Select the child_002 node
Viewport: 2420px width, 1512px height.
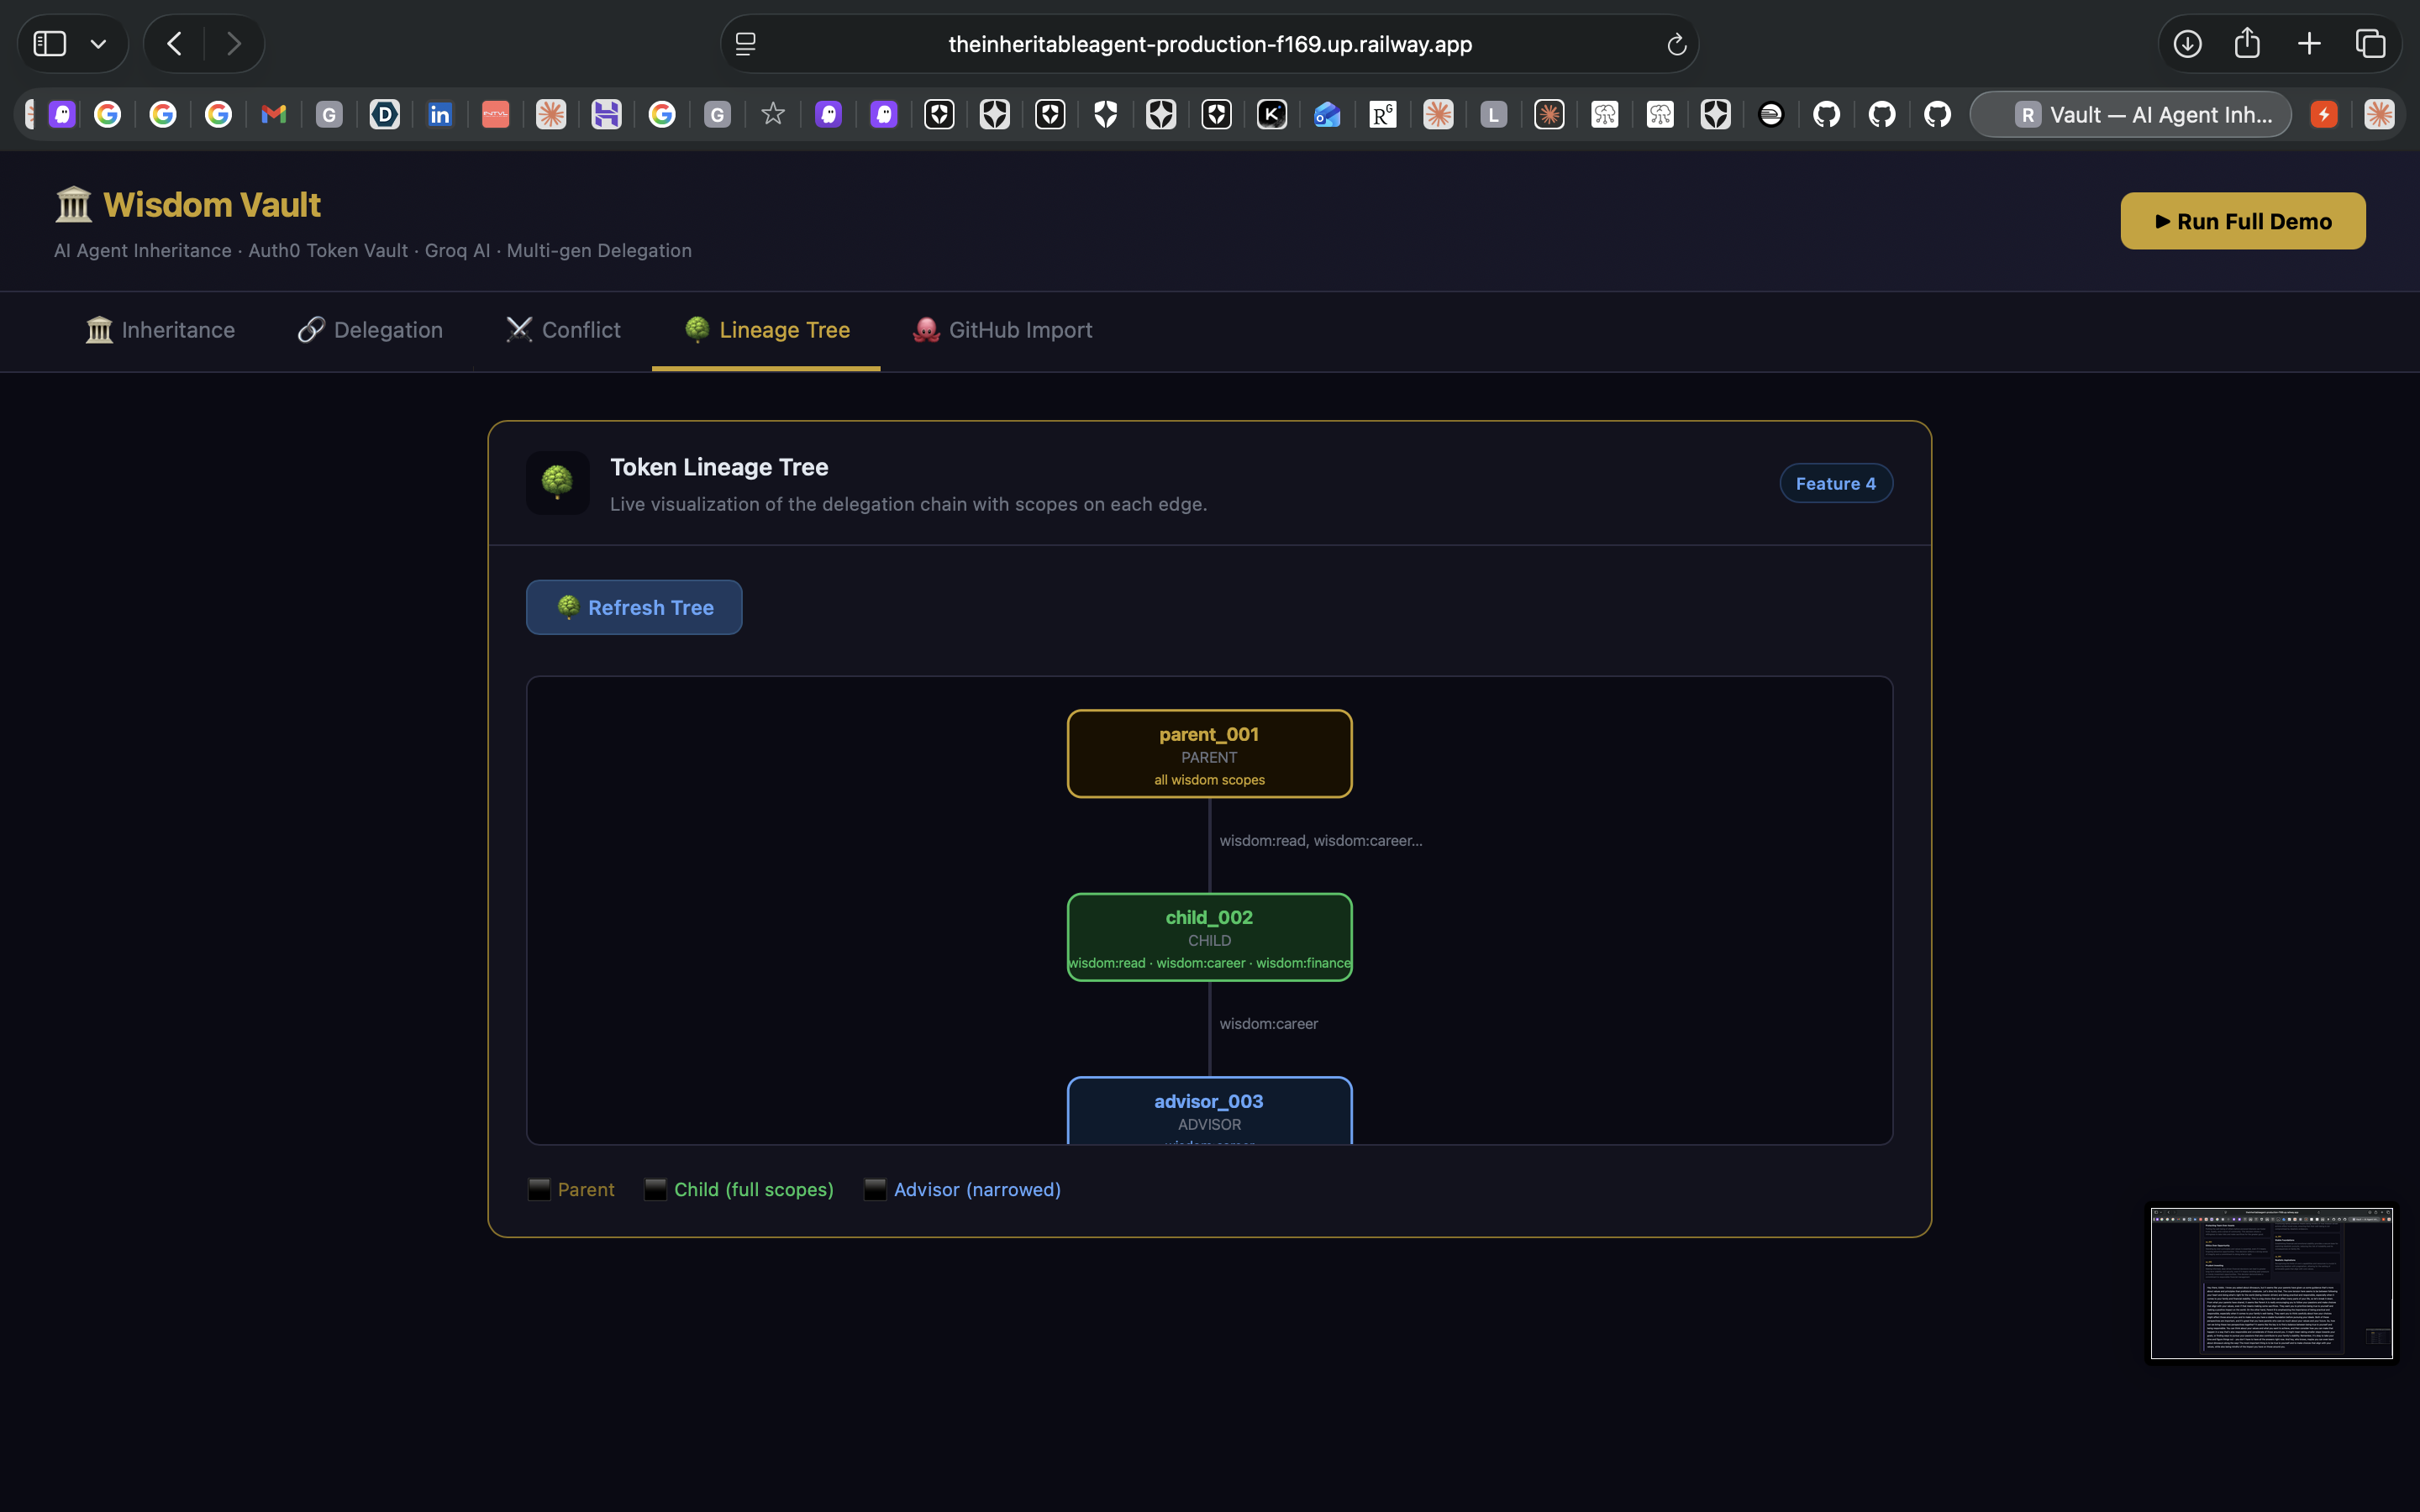point(1209,937)
